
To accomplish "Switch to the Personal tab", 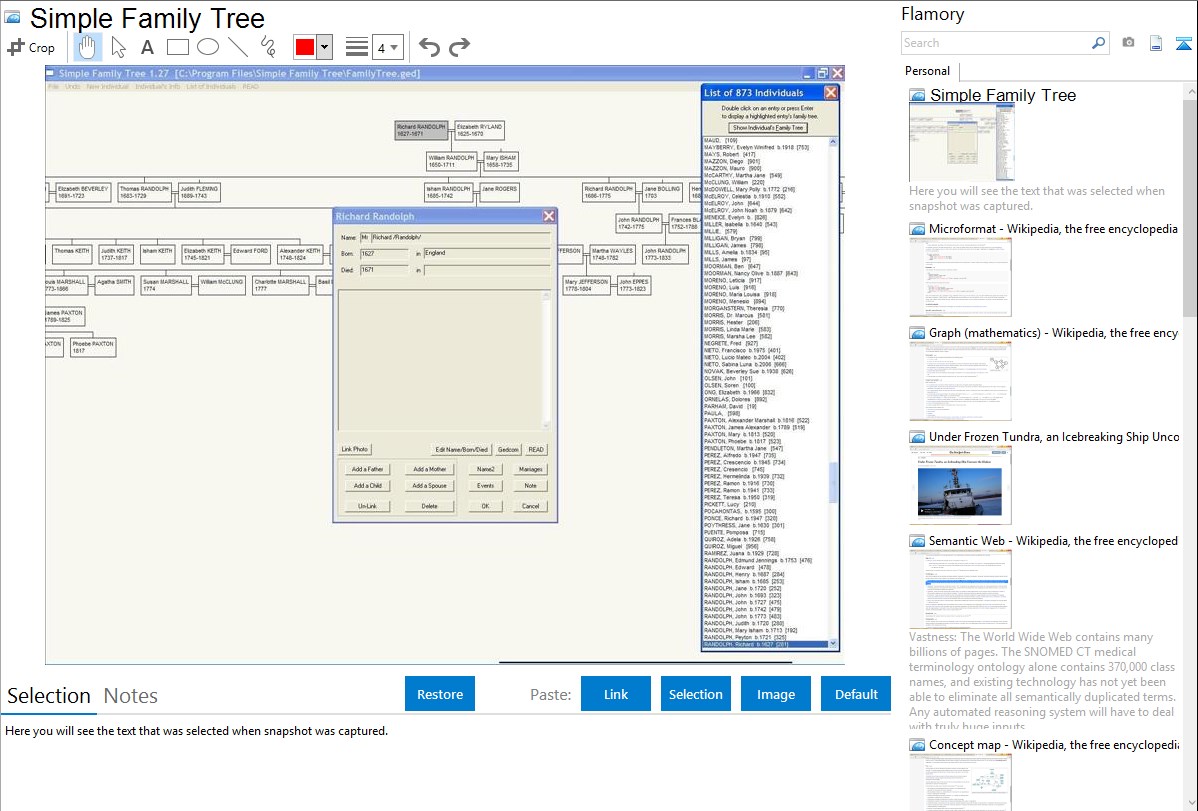I will tap(928, 71).
